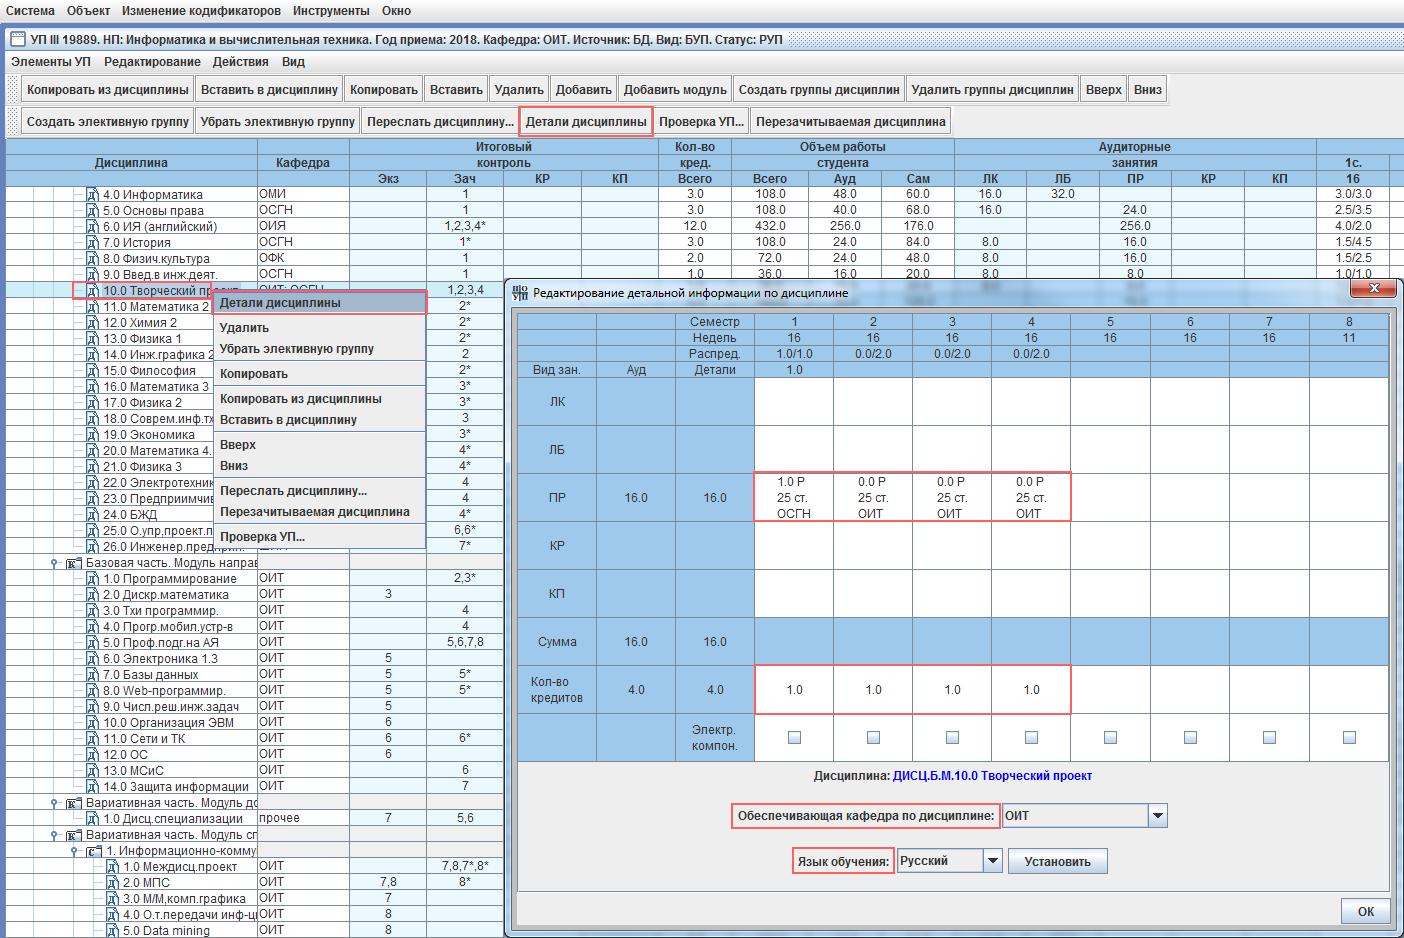Open Редактирование menu

152,62
